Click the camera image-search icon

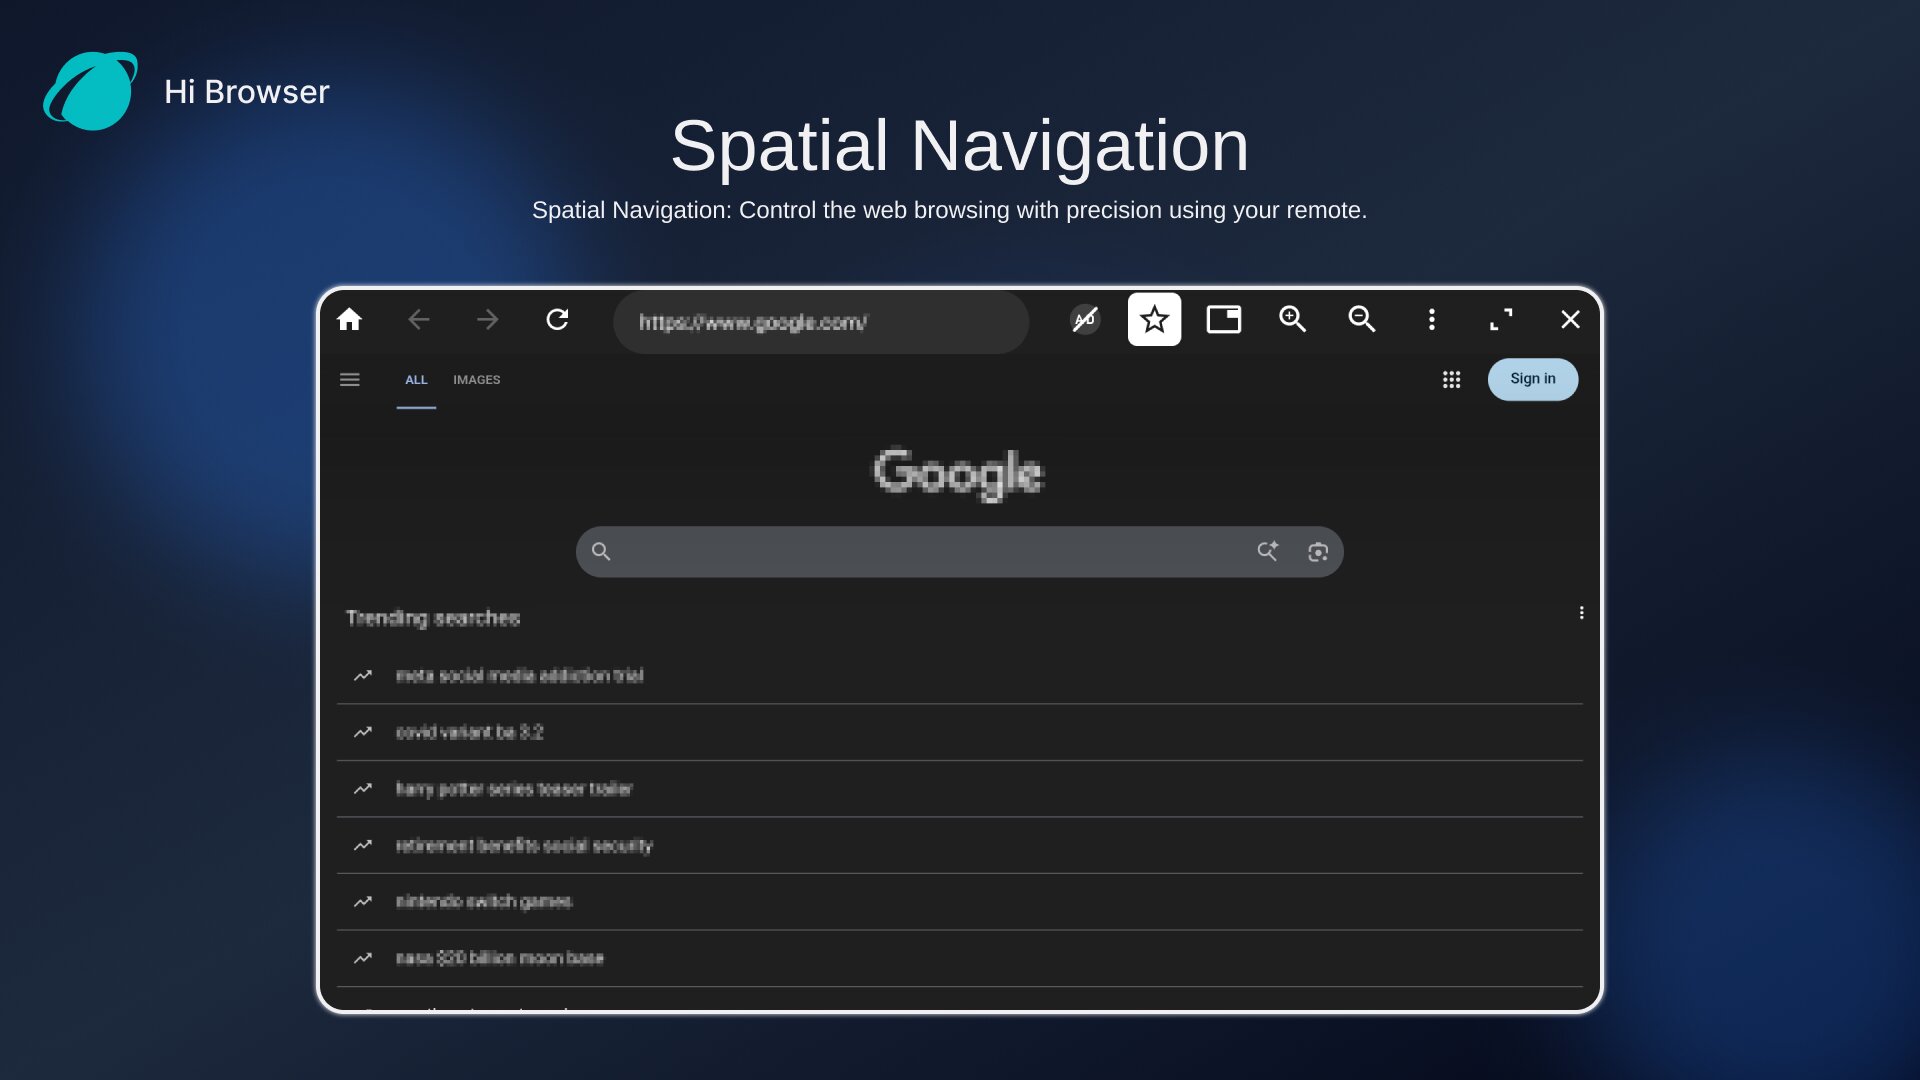tap(1317, 552)
